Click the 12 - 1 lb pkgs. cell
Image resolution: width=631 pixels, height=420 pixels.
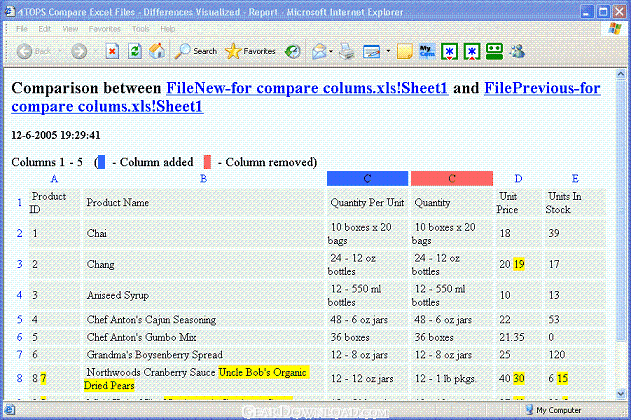click(x=452, y=379)
